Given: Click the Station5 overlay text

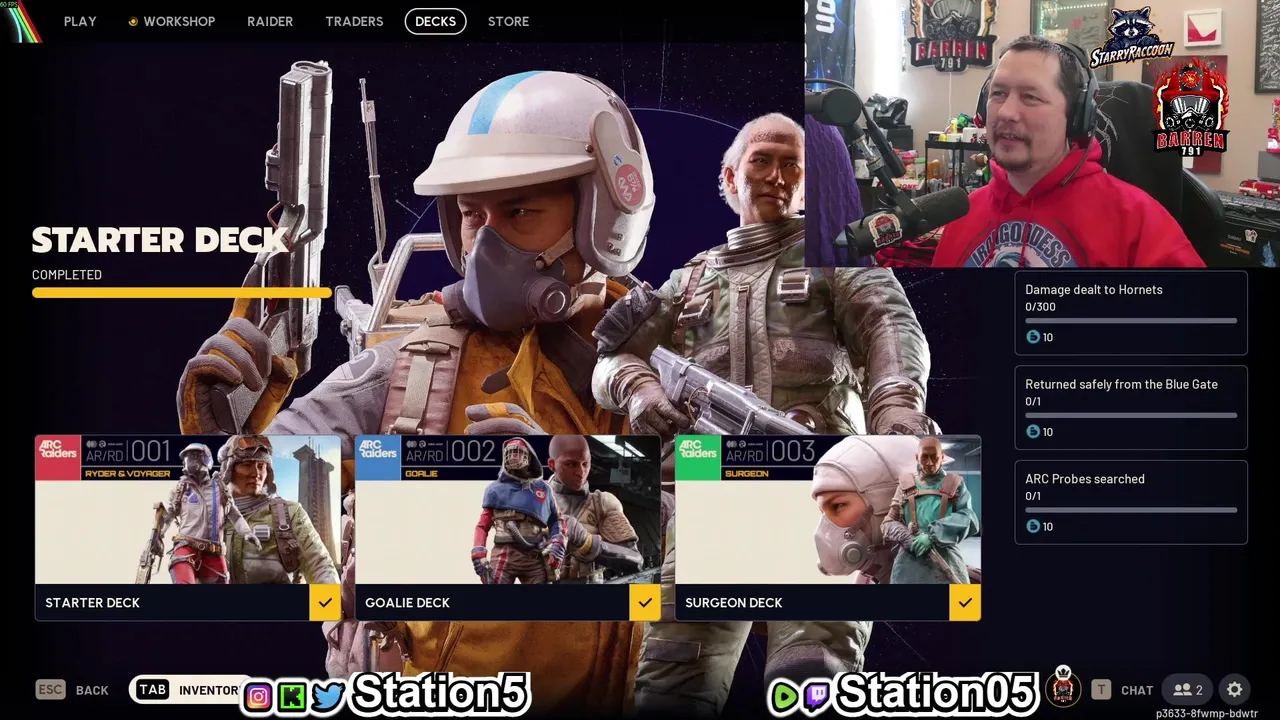Looking at the screenshot, I should pyautogui.click(x=440, y=693).
